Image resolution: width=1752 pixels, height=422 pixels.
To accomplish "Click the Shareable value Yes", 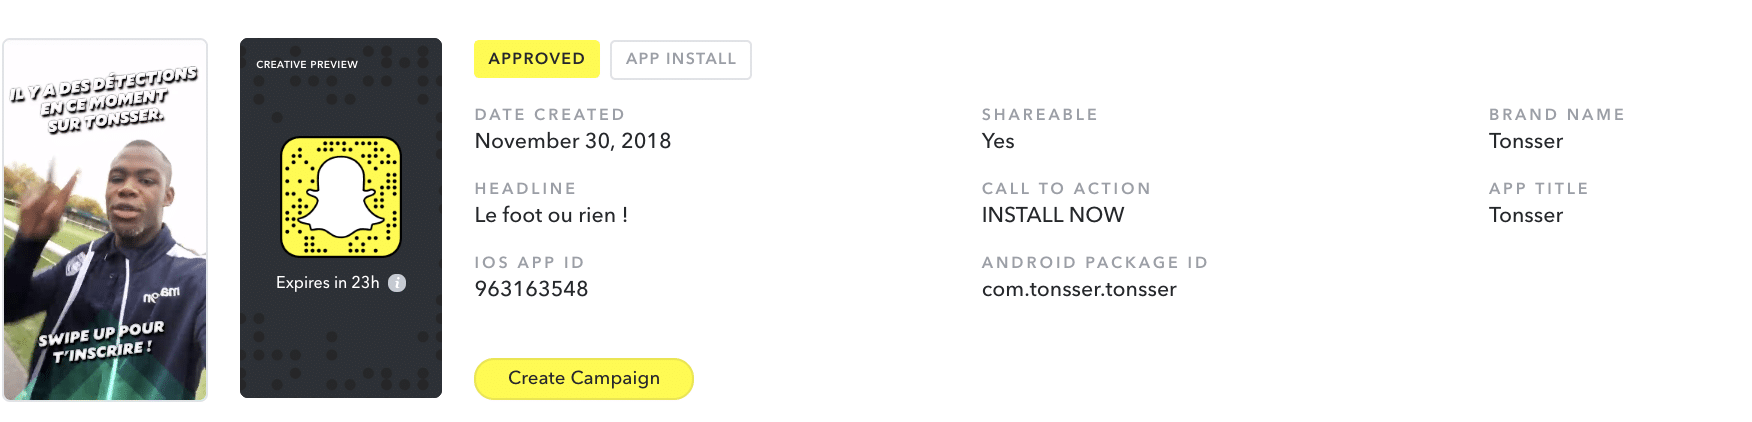I will pos(998,141).
